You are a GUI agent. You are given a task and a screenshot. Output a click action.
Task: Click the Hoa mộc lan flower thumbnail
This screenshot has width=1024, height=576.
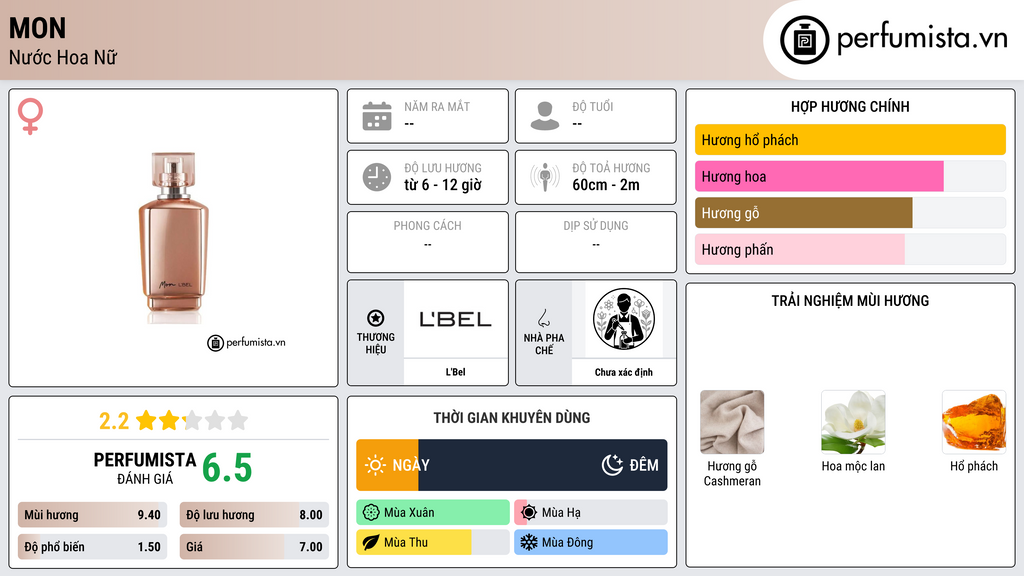pyautogui.click(x=853, y=422)
